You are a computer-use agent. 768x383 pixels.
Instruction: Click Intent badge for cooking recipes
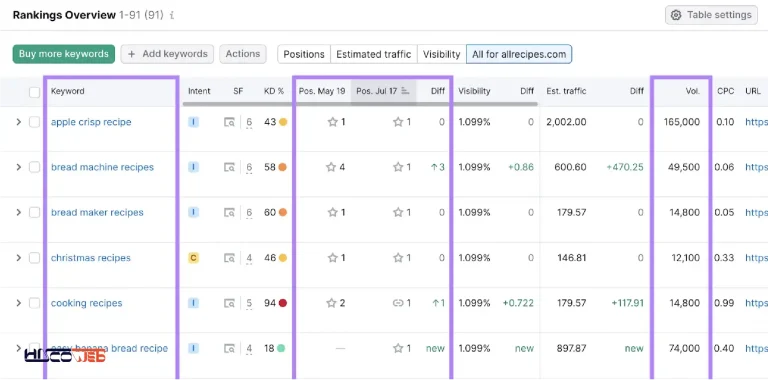pyautogui.click(x=193, y=303)
